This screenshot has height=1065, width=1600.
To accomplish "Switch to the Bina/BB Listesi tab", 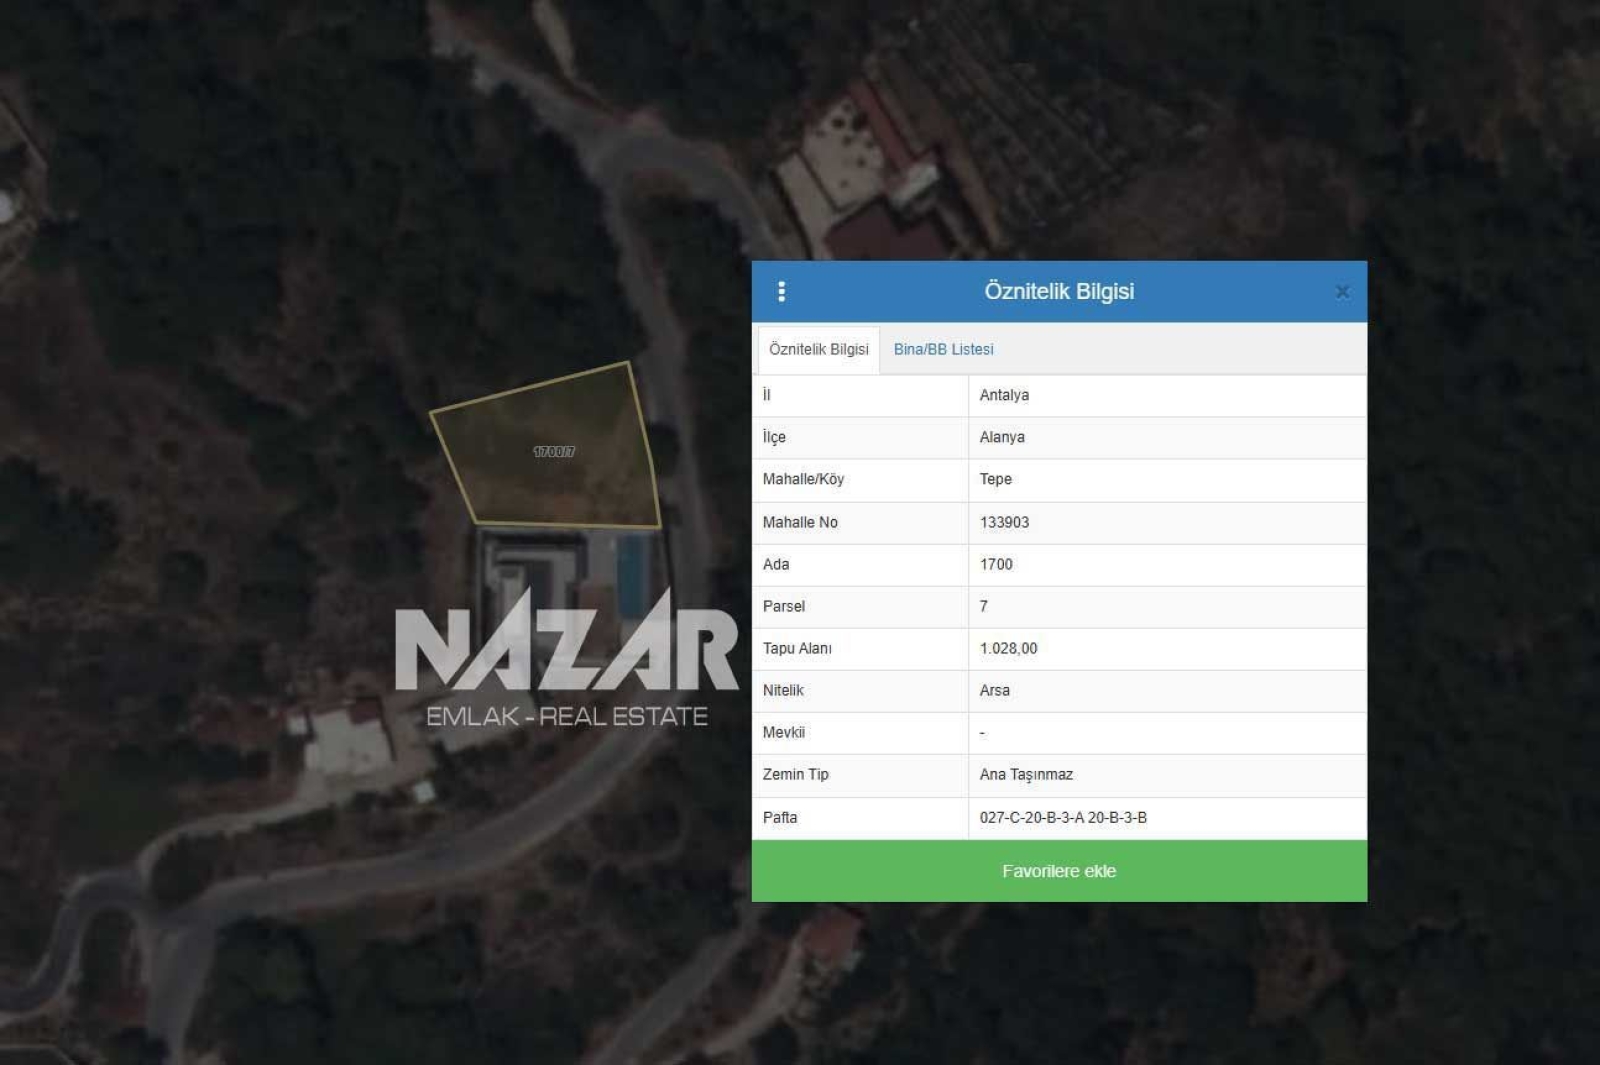I will (x=943, y=349).
